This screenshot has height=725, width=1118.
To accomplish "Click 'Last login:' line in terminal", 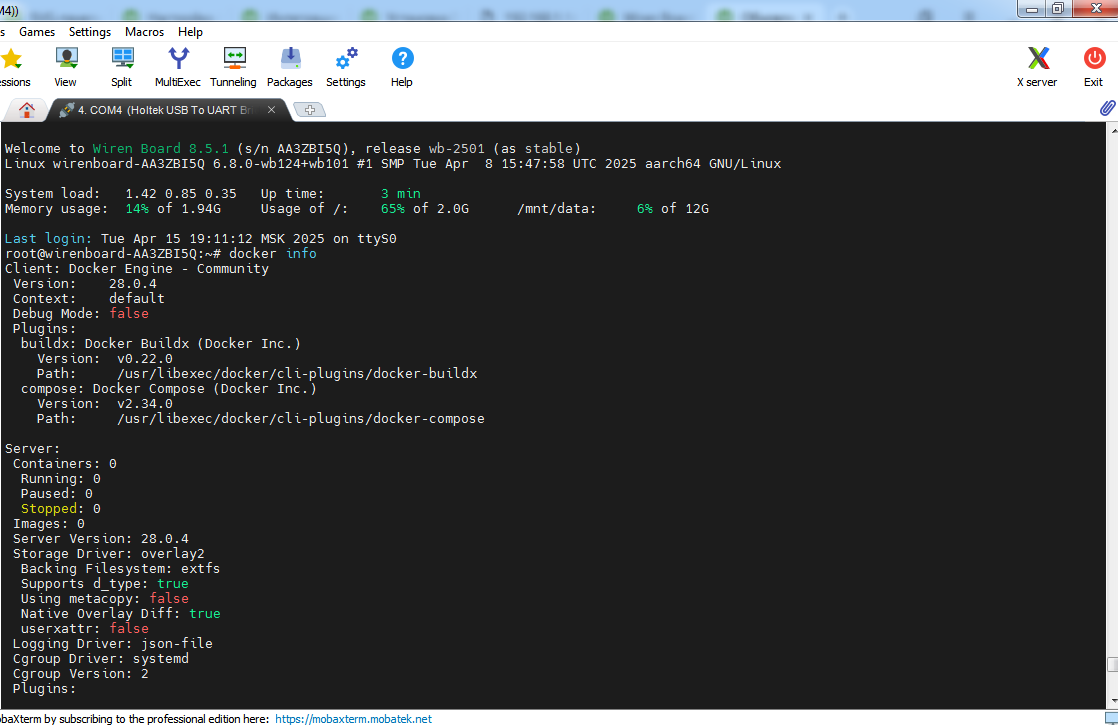I will (x=200, y=239).
